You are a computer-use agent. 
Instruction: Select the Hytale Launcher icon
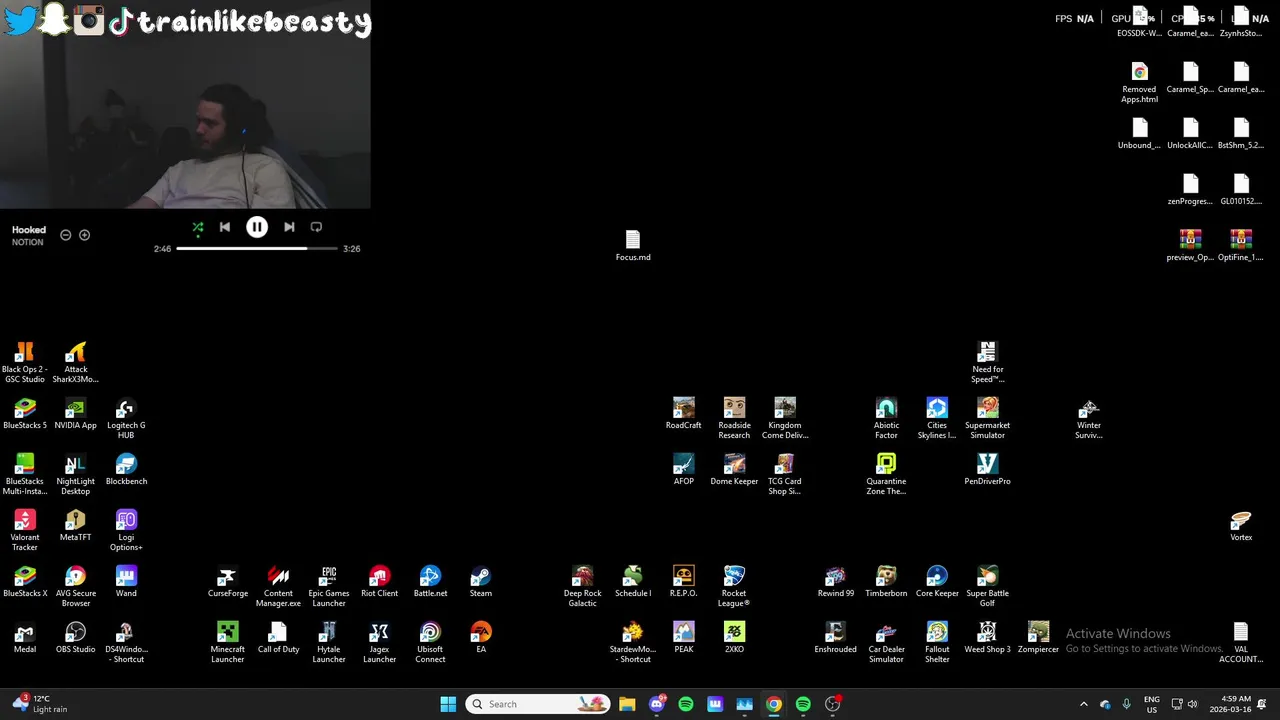[329, 642]
